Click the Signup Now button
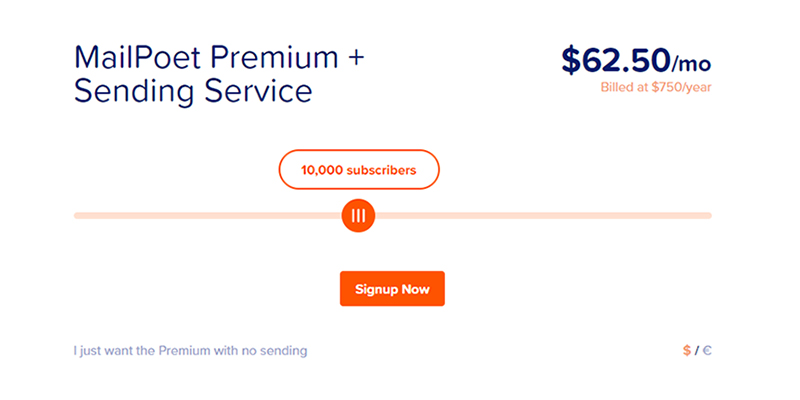Image resolution: width=800 pixels, height=400 pixels. coord(392,289)
